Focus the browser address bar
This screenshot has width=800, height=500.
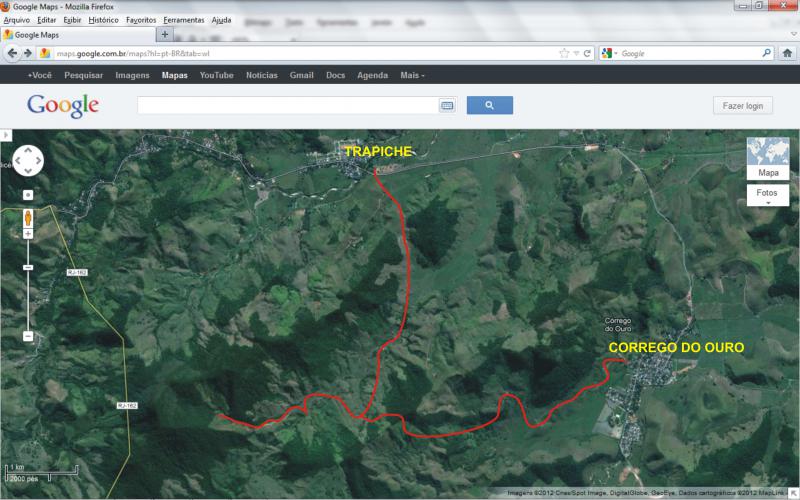(x=306, y=53)
